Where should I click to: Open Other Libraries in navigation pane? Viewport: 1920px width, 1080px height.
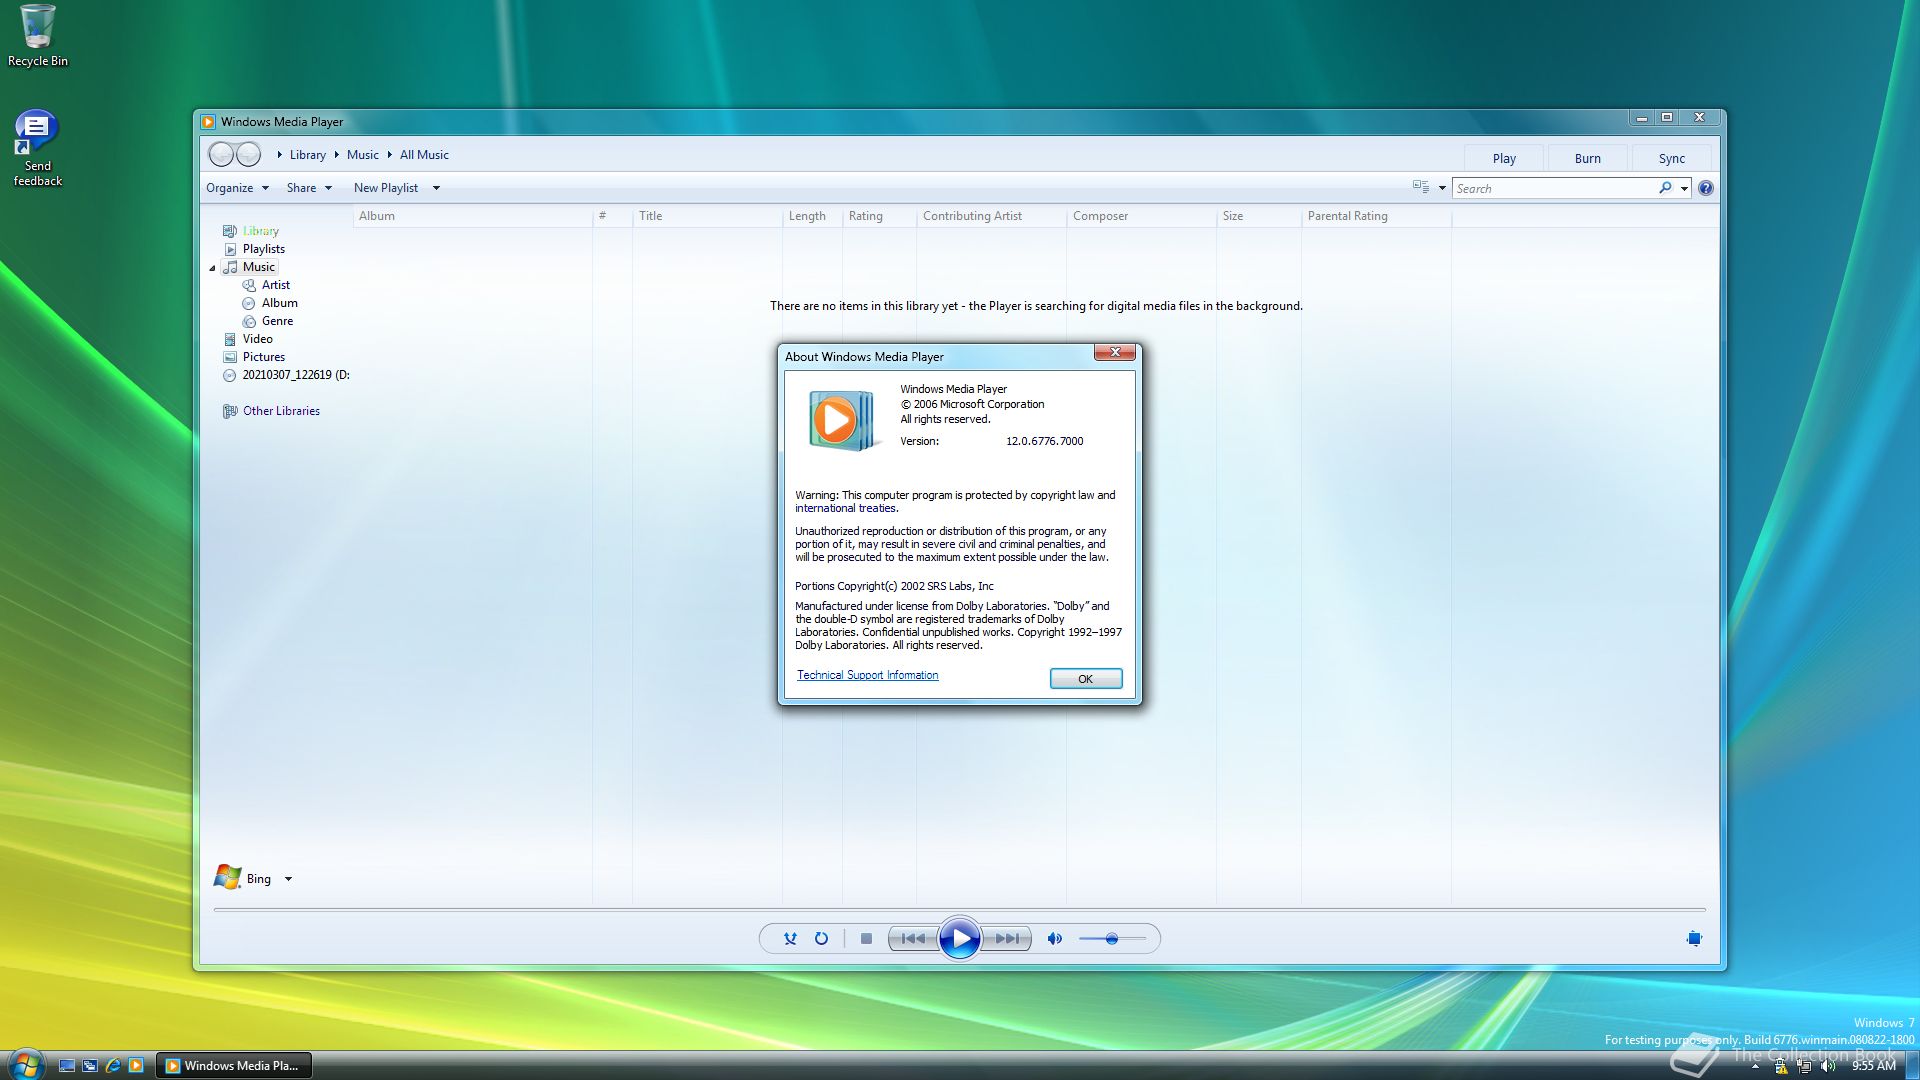271,411
